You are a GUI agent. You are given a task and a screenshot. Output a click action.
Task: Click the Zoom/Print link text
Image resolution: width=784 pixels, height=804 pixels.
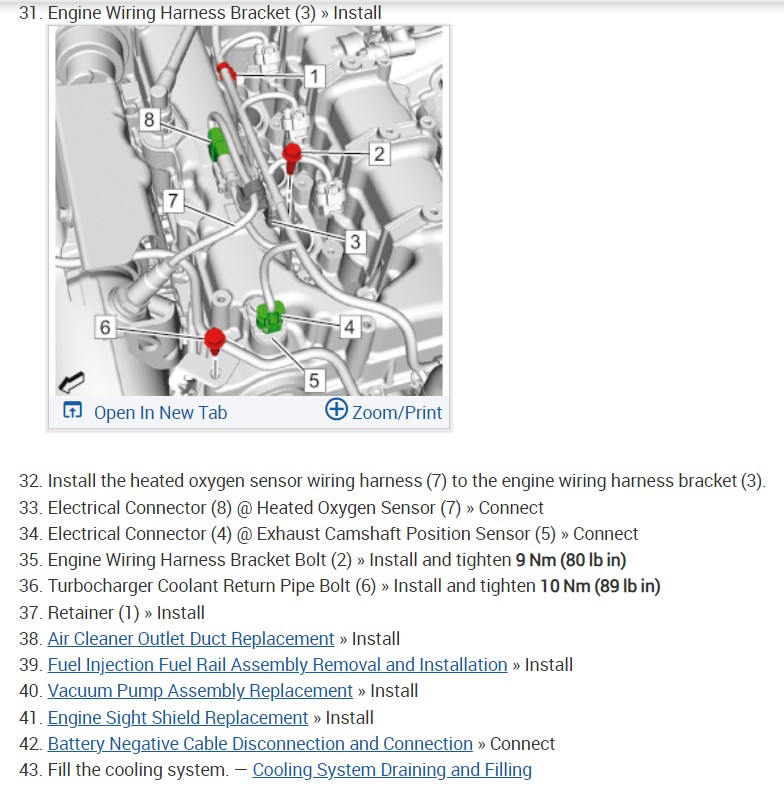click(397, 413)
